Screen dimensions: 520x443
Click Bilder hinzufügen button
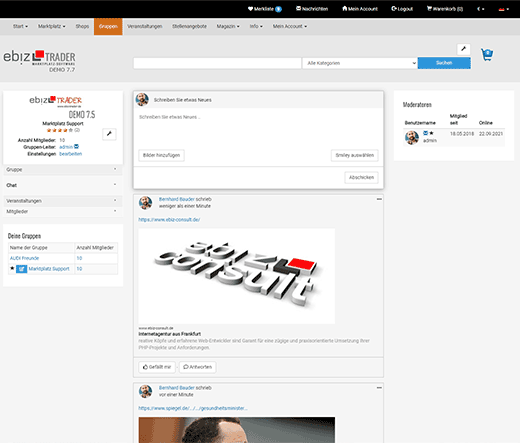tap(161, 155)
